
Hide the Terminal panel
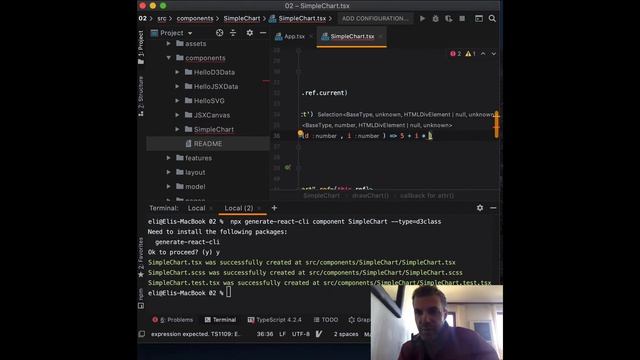pos(493,208)
